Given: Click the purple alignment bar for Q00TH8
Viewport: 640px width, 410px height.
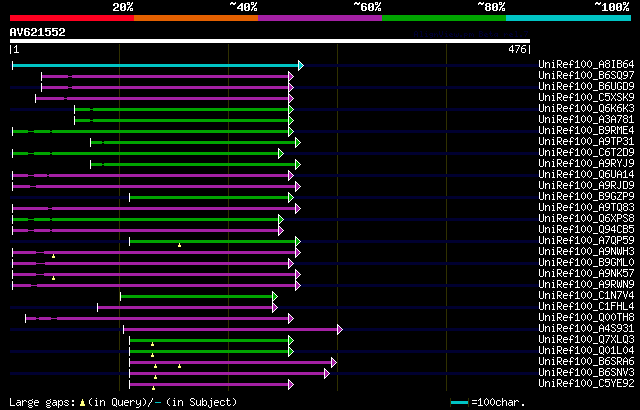Looking at the screenshot, I should click(157, 319).
